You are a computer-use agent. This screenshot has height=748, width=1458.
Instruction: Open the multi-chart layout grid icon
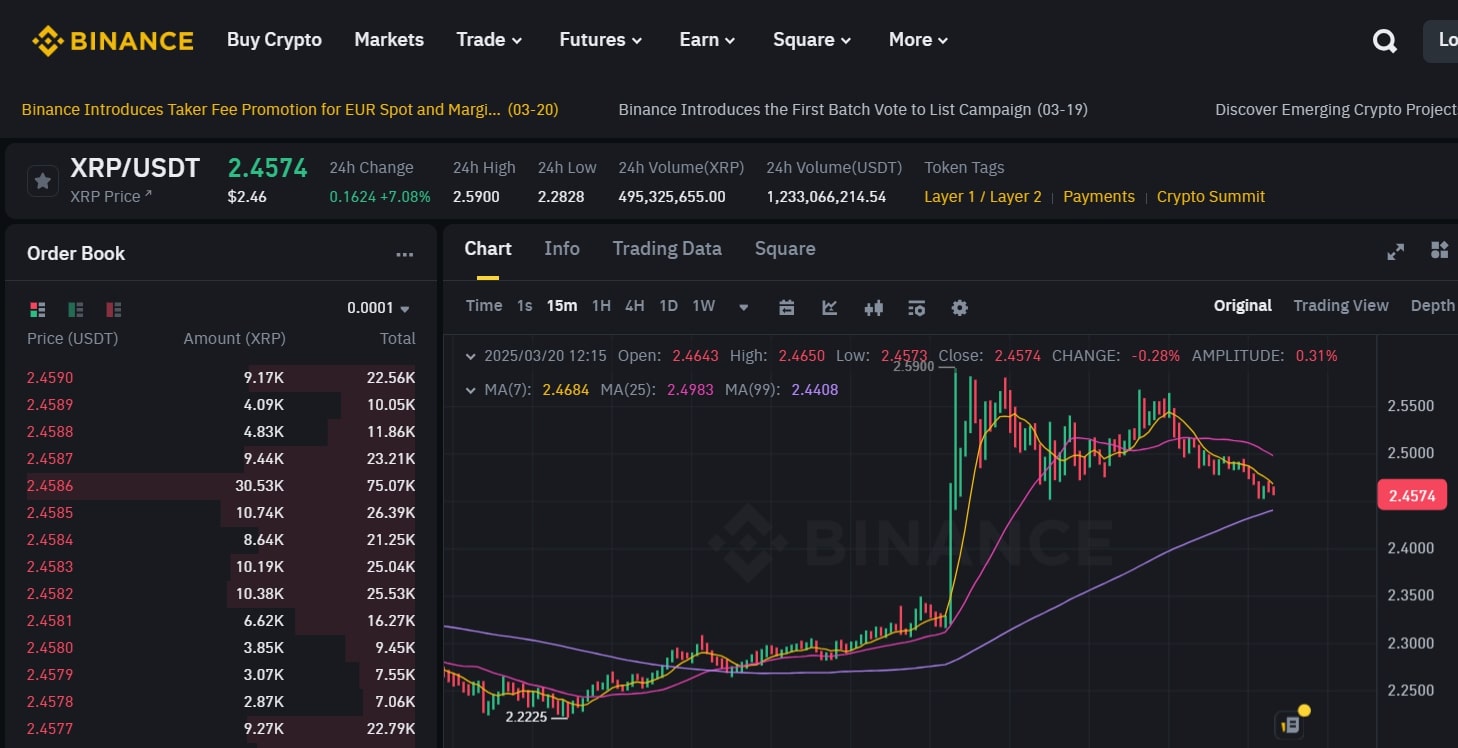pos(1439,250)
